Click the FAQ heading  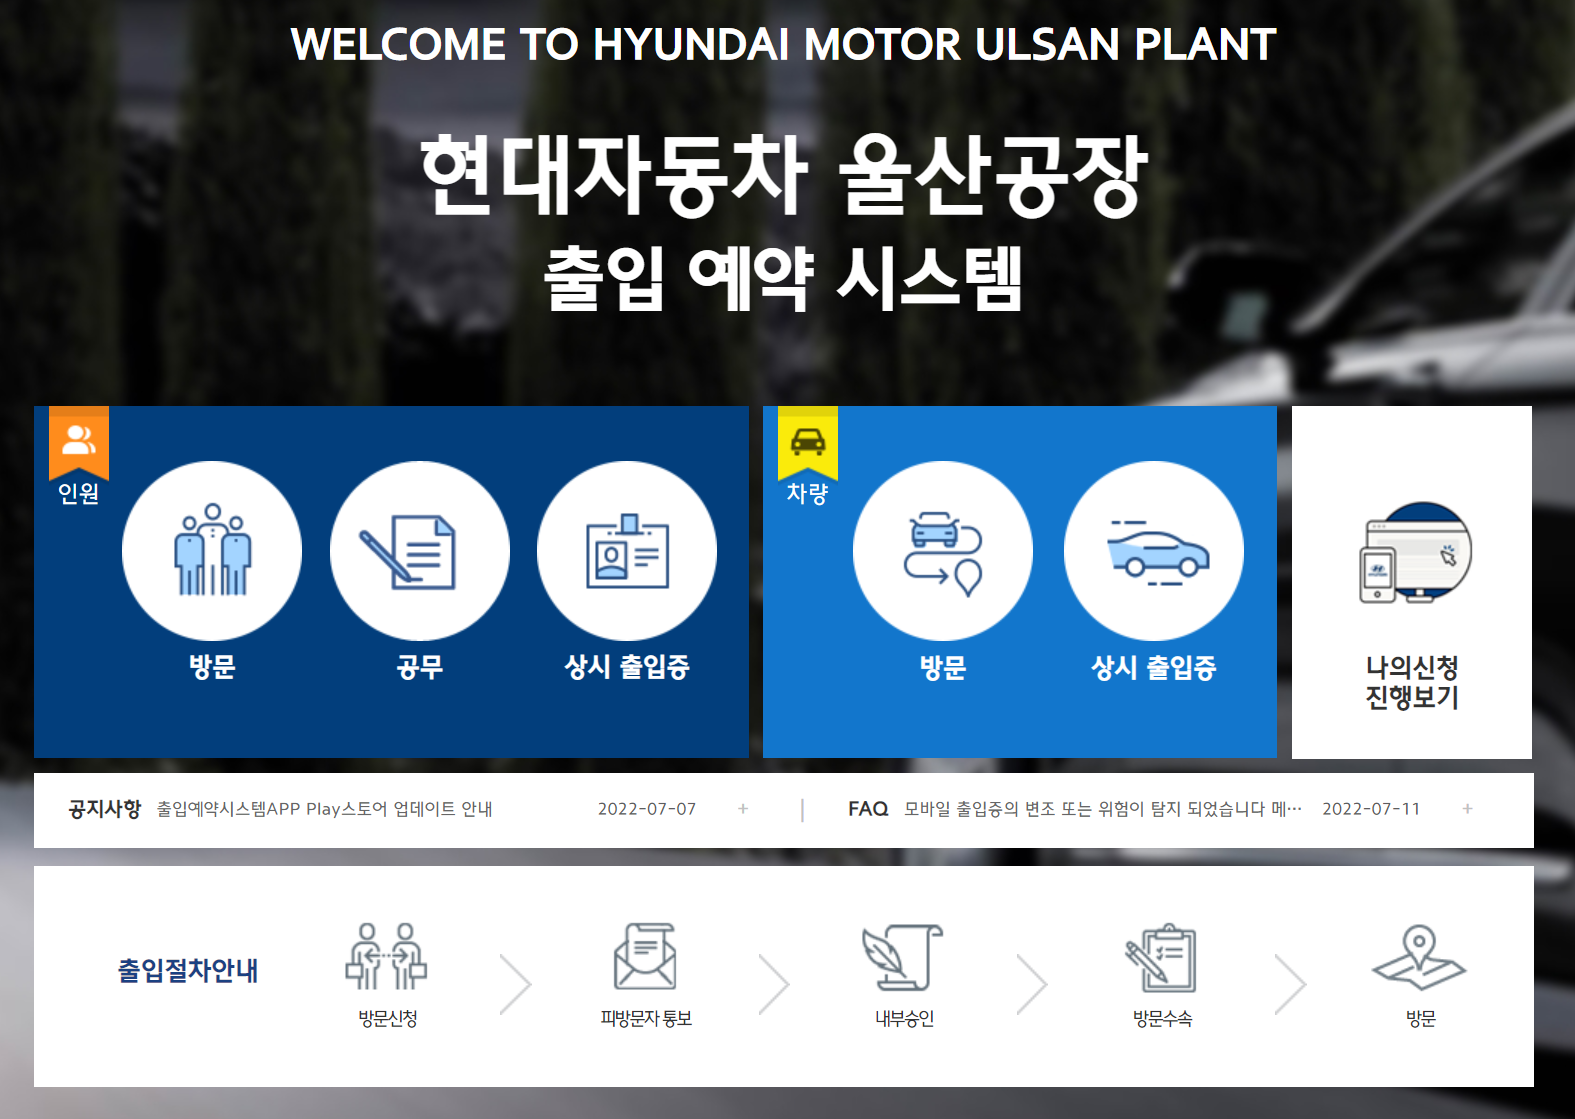(868, 809)
